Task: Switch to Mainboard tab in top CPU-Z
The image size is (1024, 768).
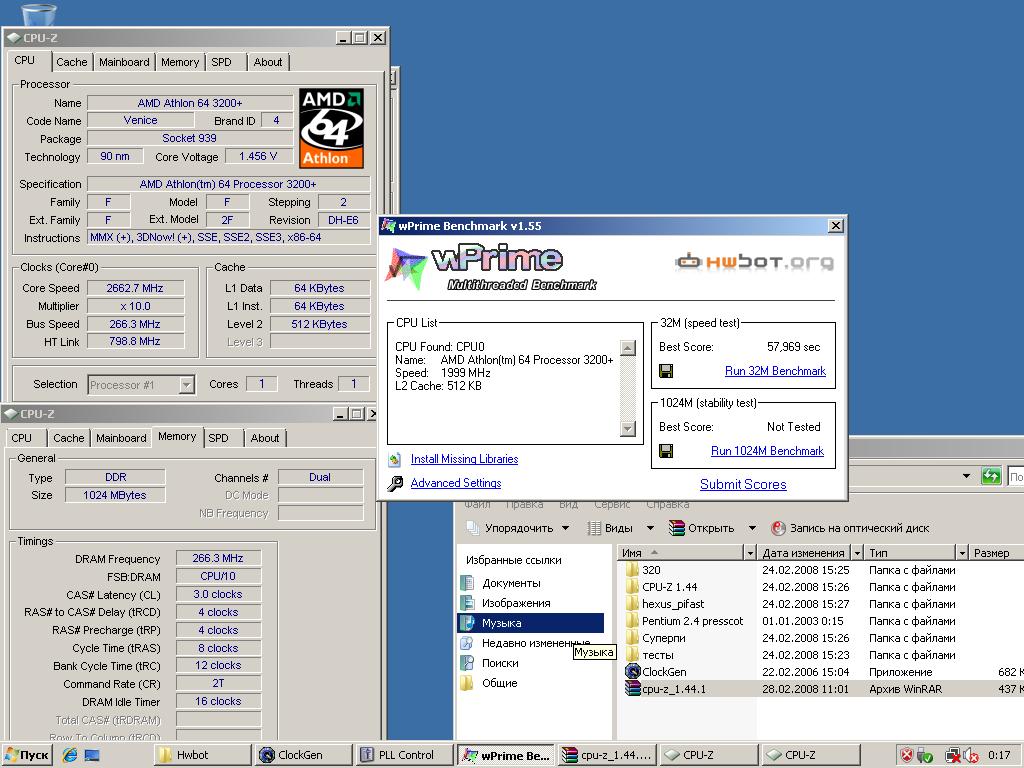Action: click(x=124, y=62)
